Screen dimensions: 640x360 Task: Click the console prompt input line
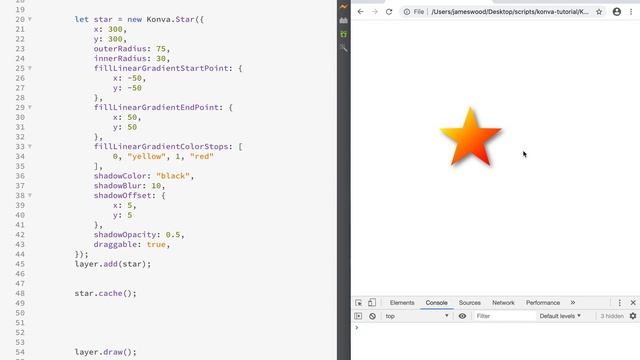496,328
